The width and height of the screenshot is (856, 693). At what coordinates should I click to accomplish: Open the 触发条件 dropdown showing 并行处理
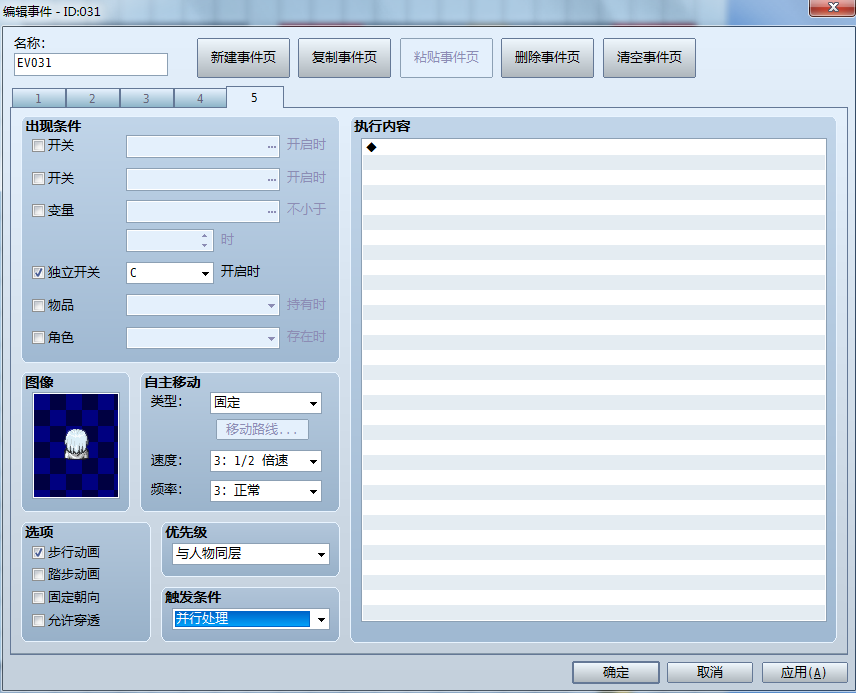(x=251, y=619)
